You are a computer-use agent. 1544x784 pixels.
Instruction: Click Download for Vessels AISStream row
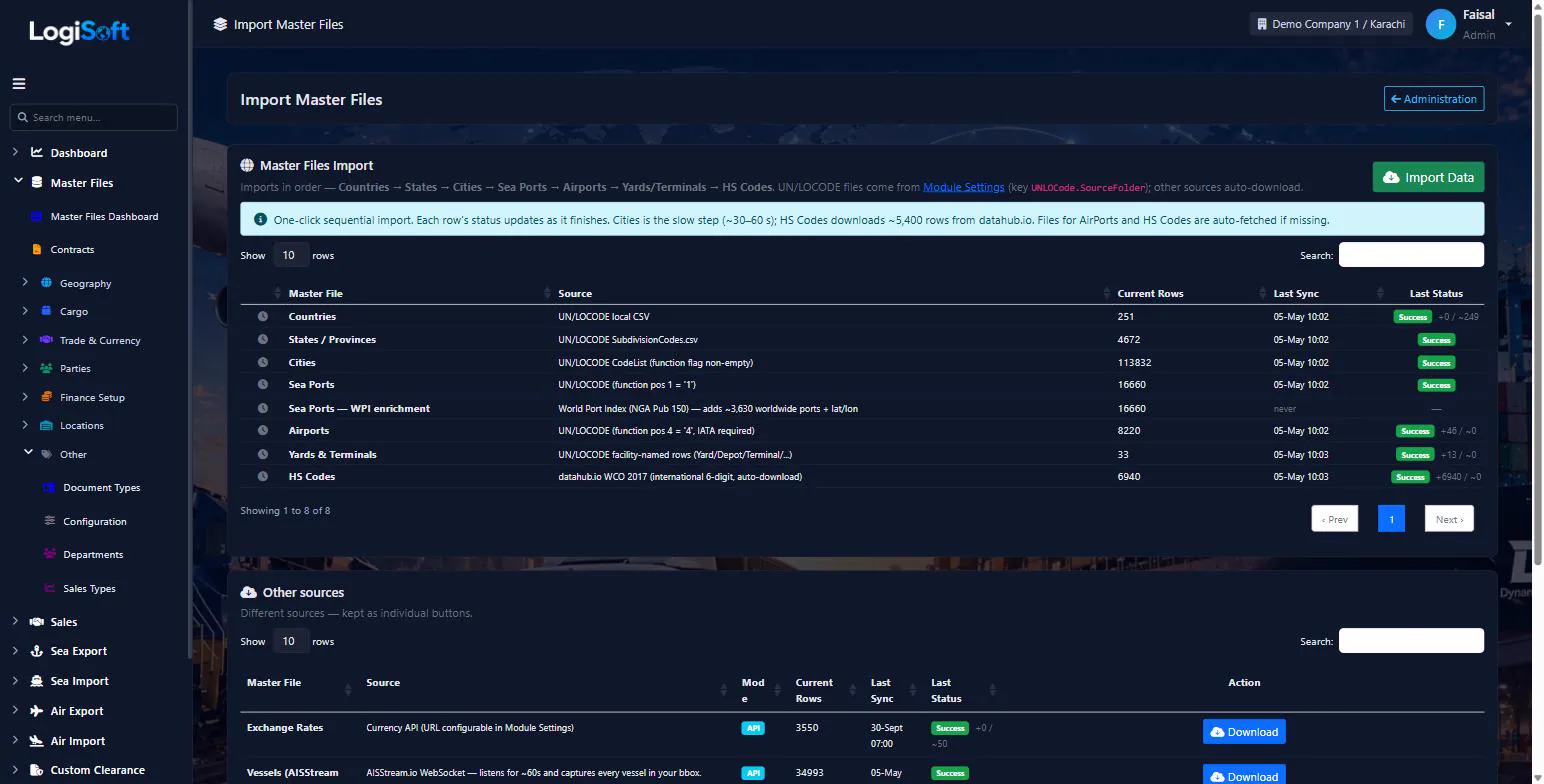tap(1243, 775)
